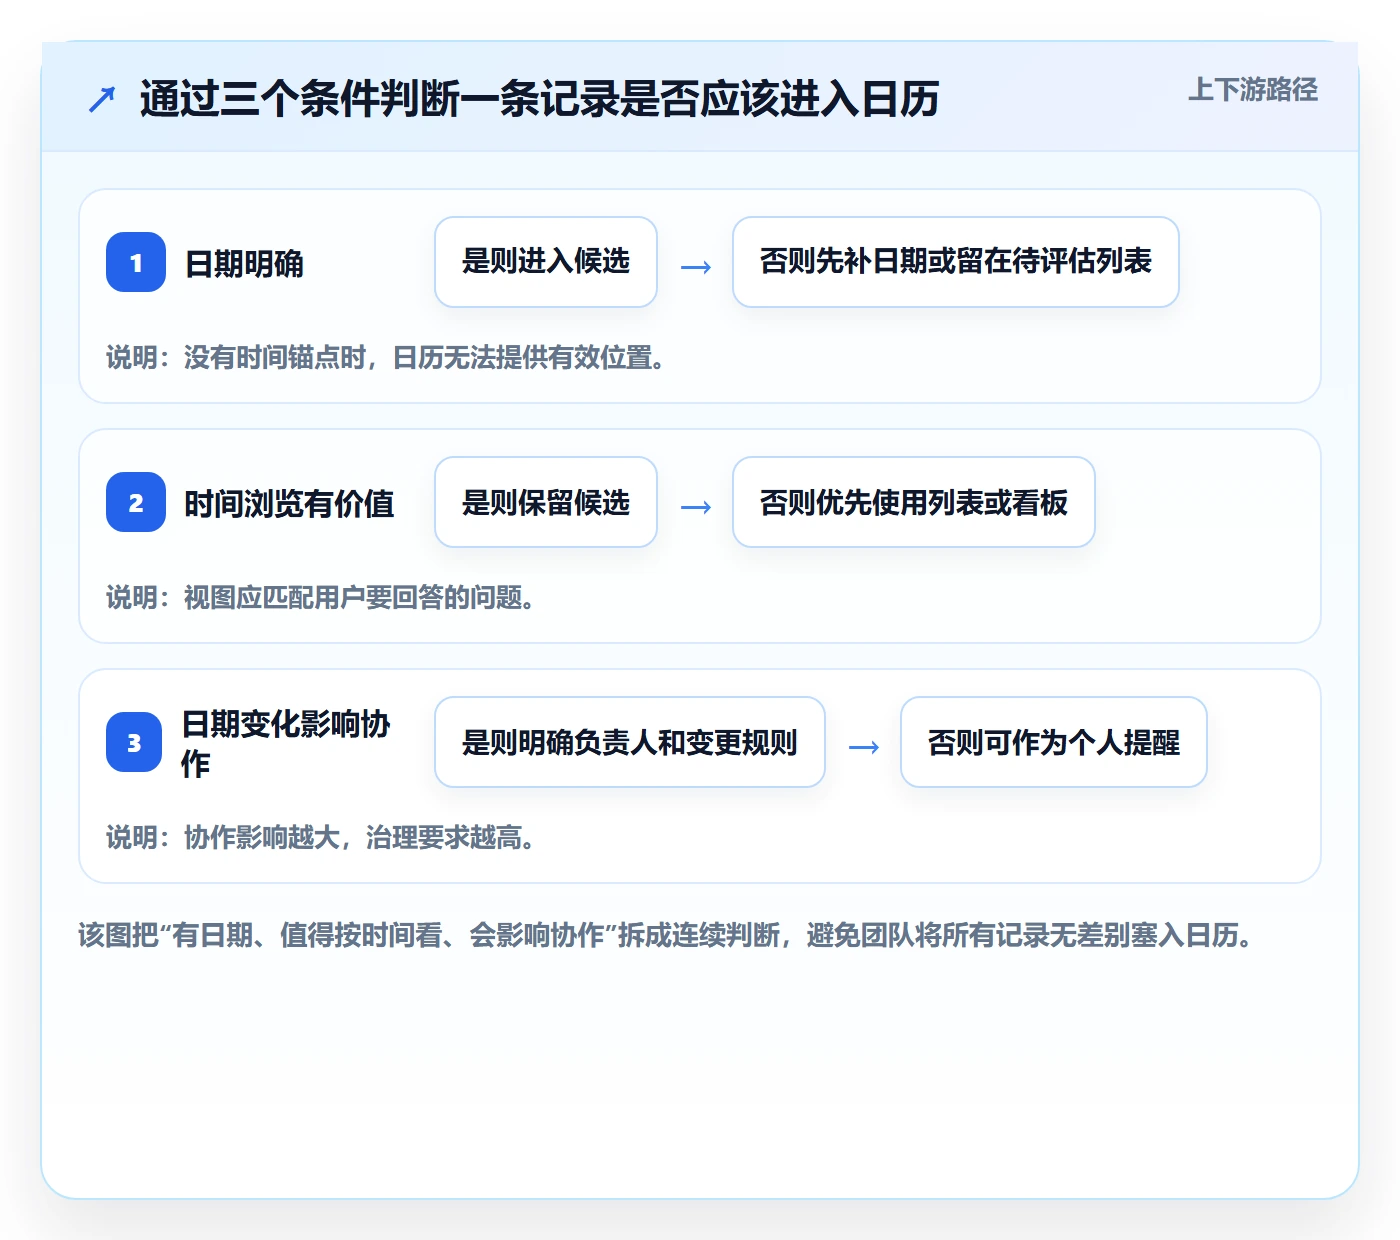Screen dimensions: 1400x1240
Task: Click the arrow after 是则明确负责人和变更规则
Action: click(x=863, y=747)
